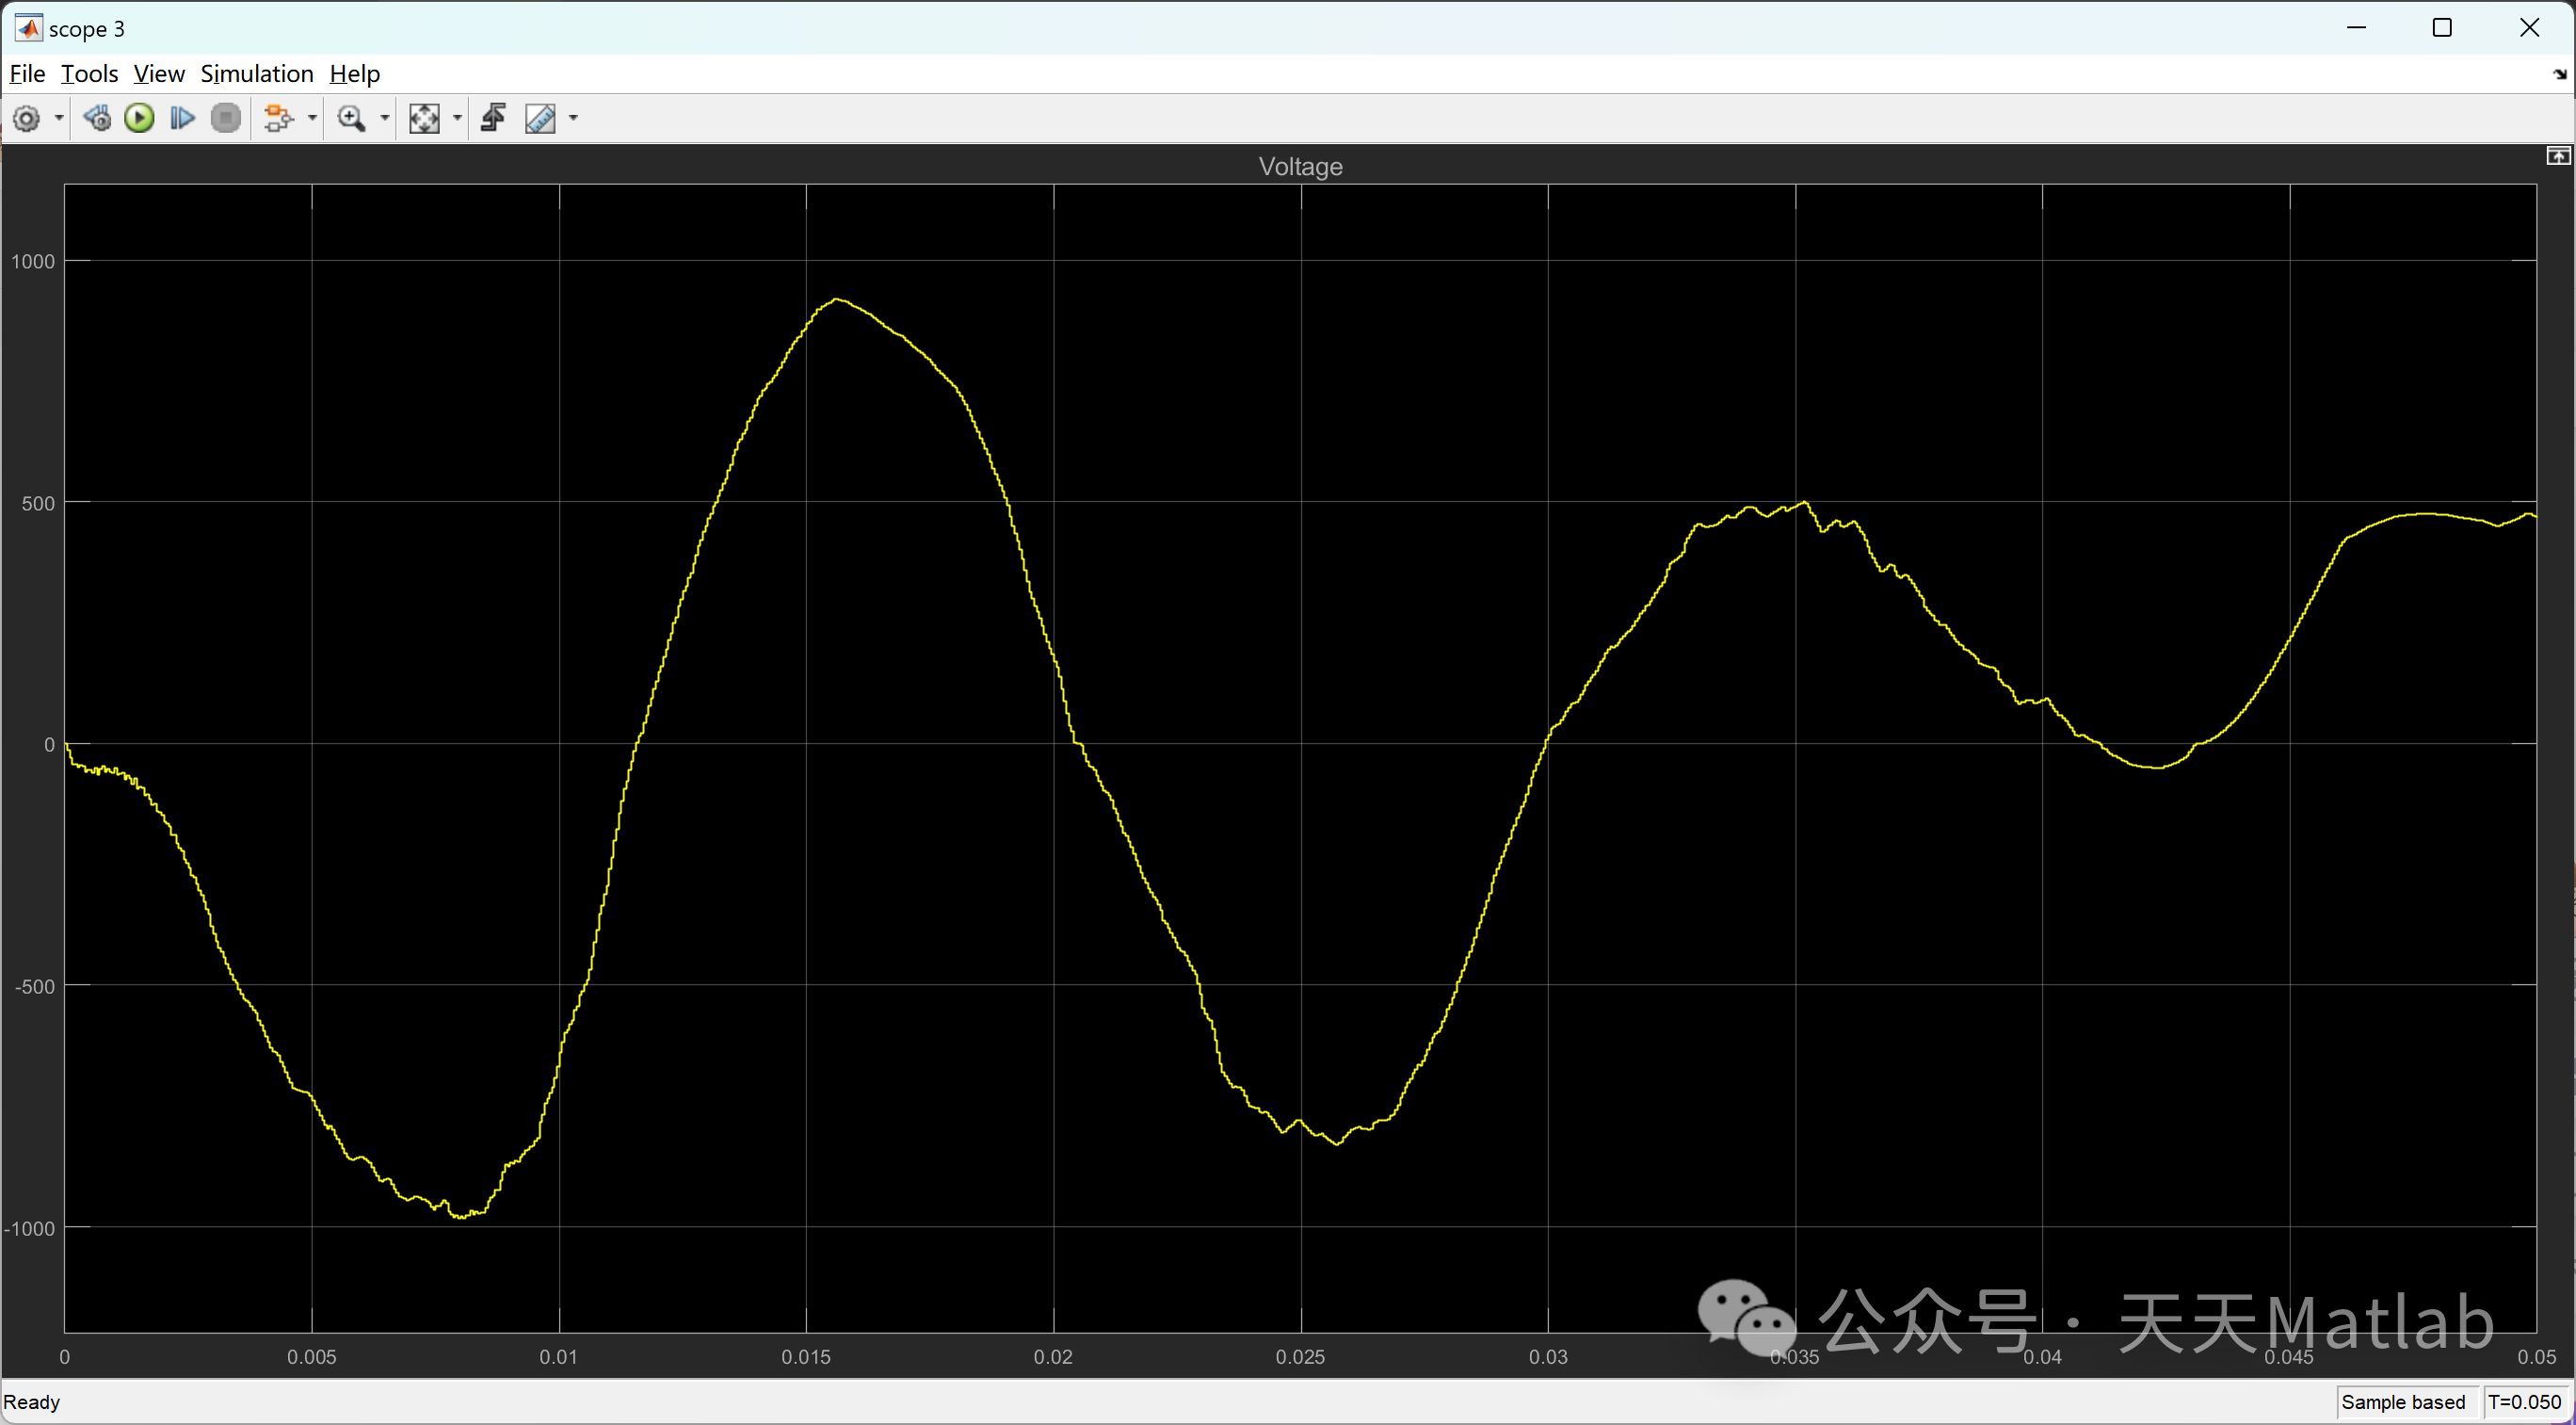Screen dimensions: 2576x1425
Task: Open the View menu
Action: point(159,74)
